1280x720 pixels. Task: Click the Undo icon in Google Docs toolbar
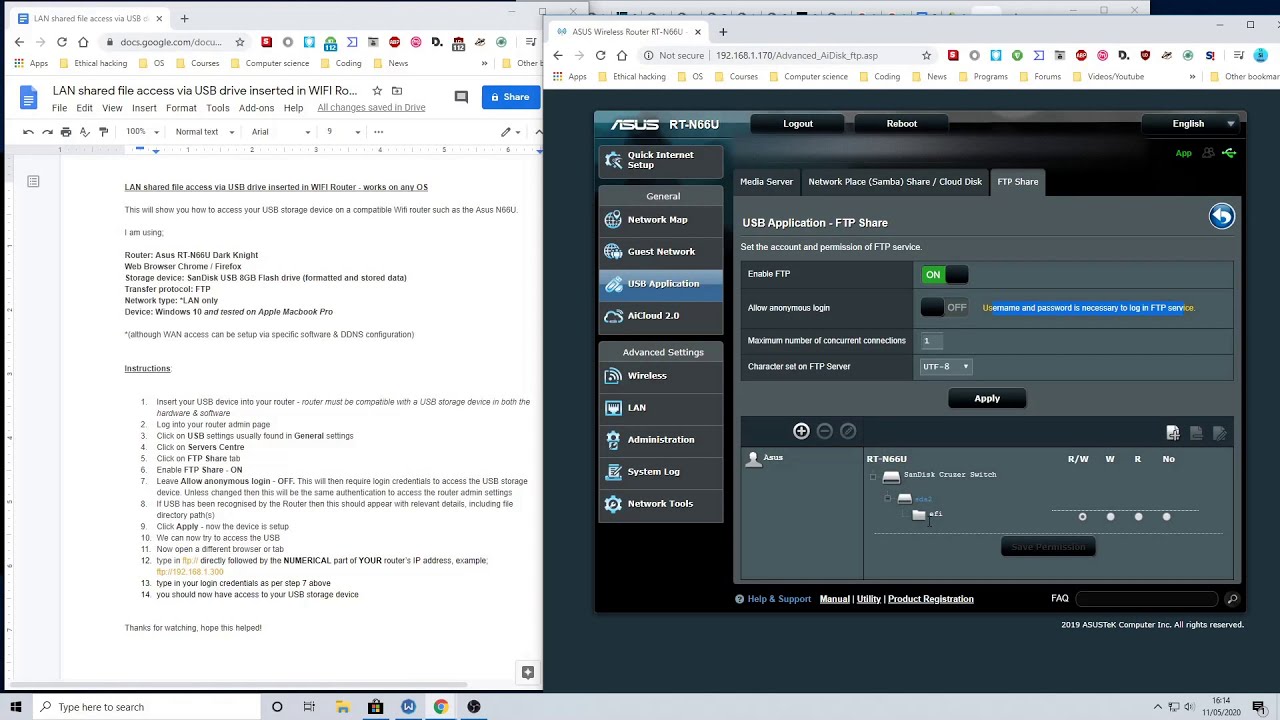pos(28,132)
